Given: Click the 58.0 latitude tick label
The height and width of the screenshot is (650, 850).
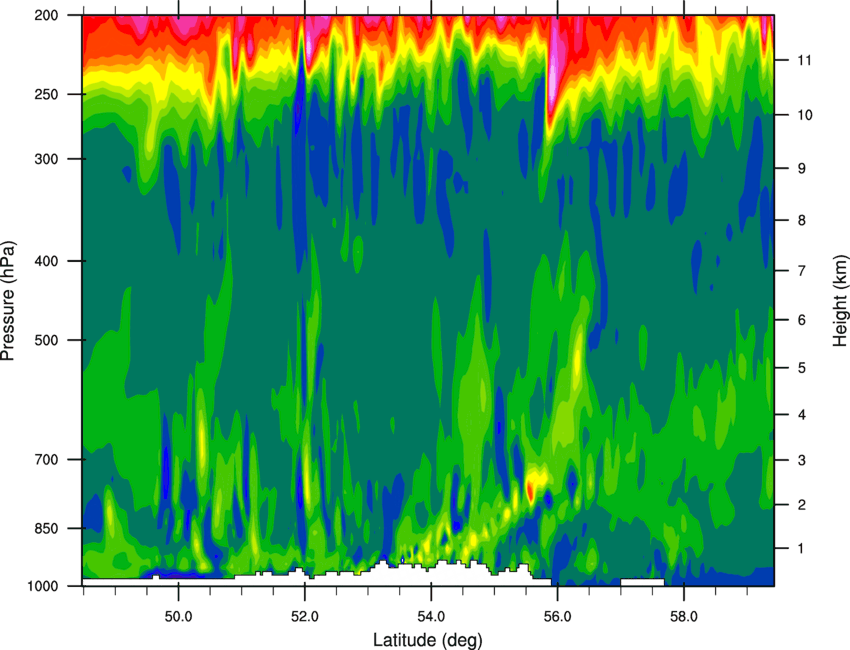Looking at the screenshot, I should pos(684,617).
